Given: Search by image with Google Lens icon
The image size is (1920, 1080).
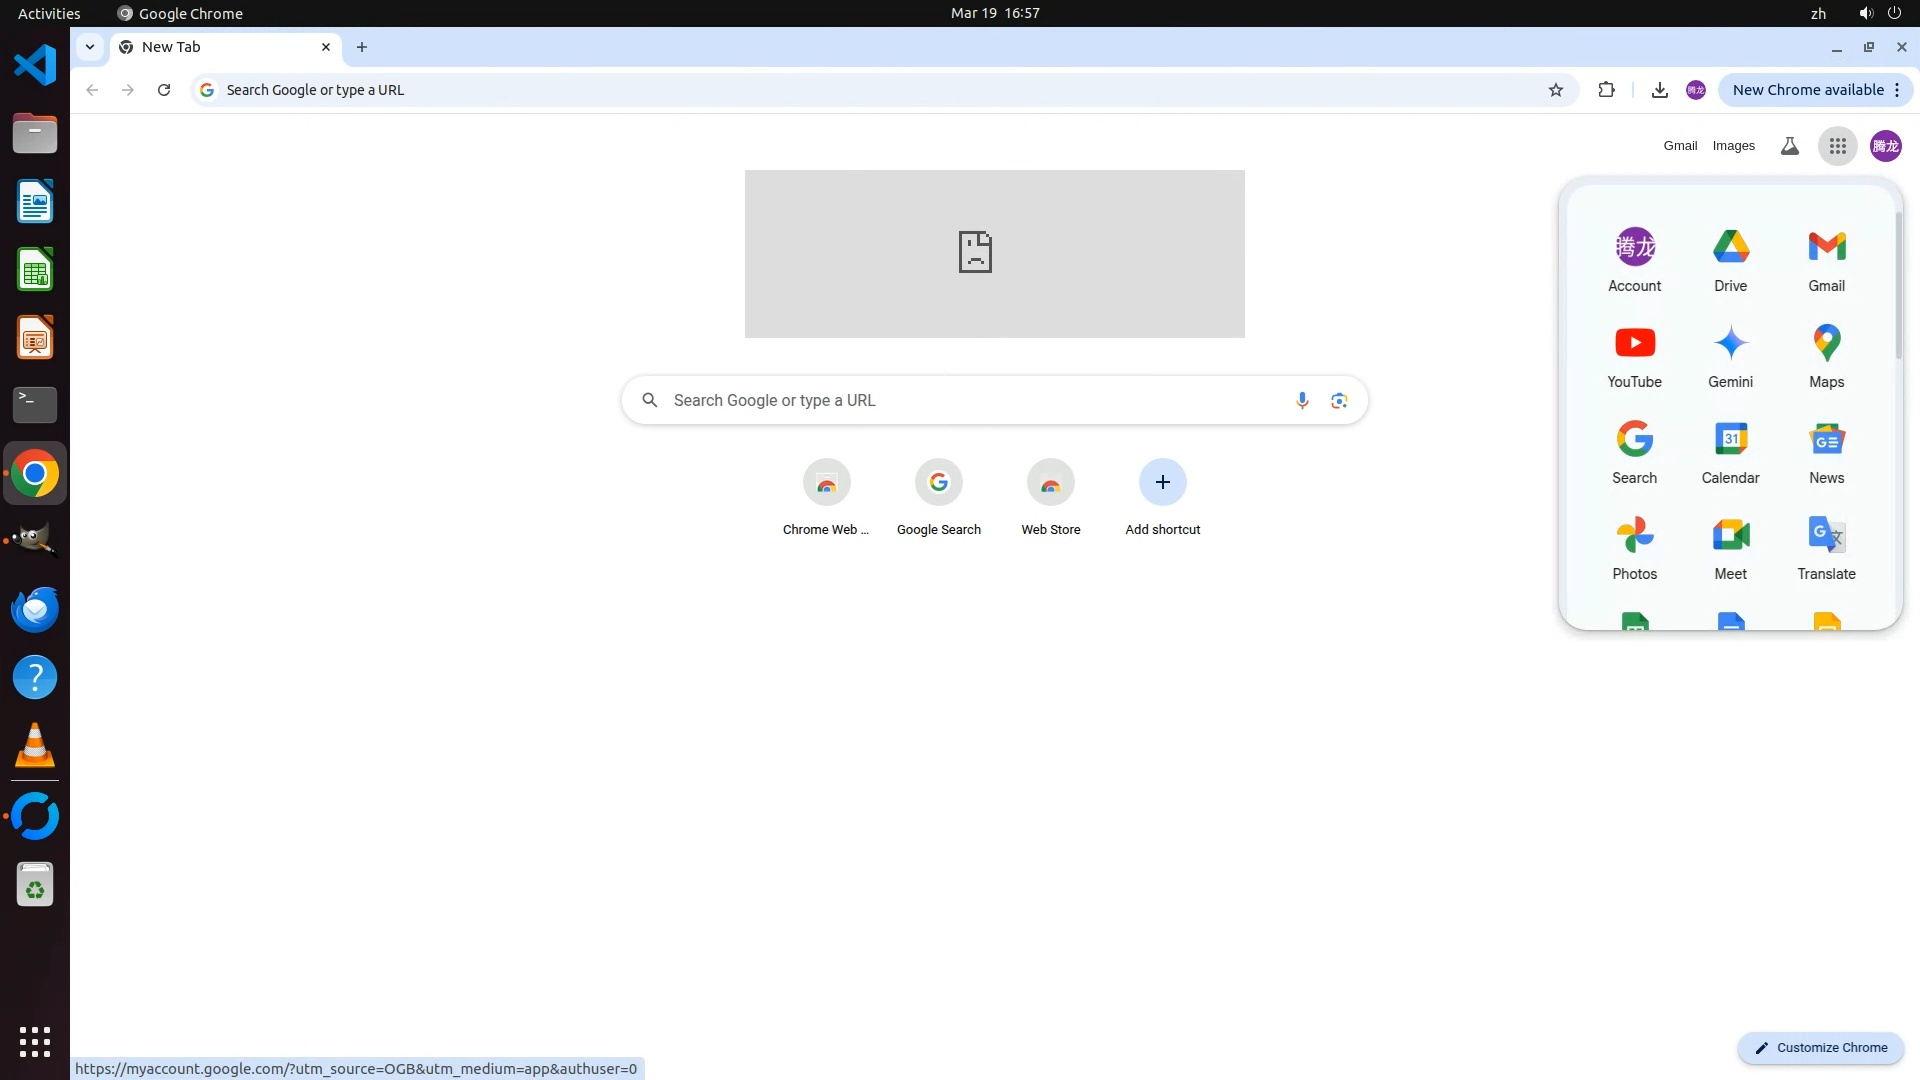Looking at the screenshot, I should [1339, 400].
